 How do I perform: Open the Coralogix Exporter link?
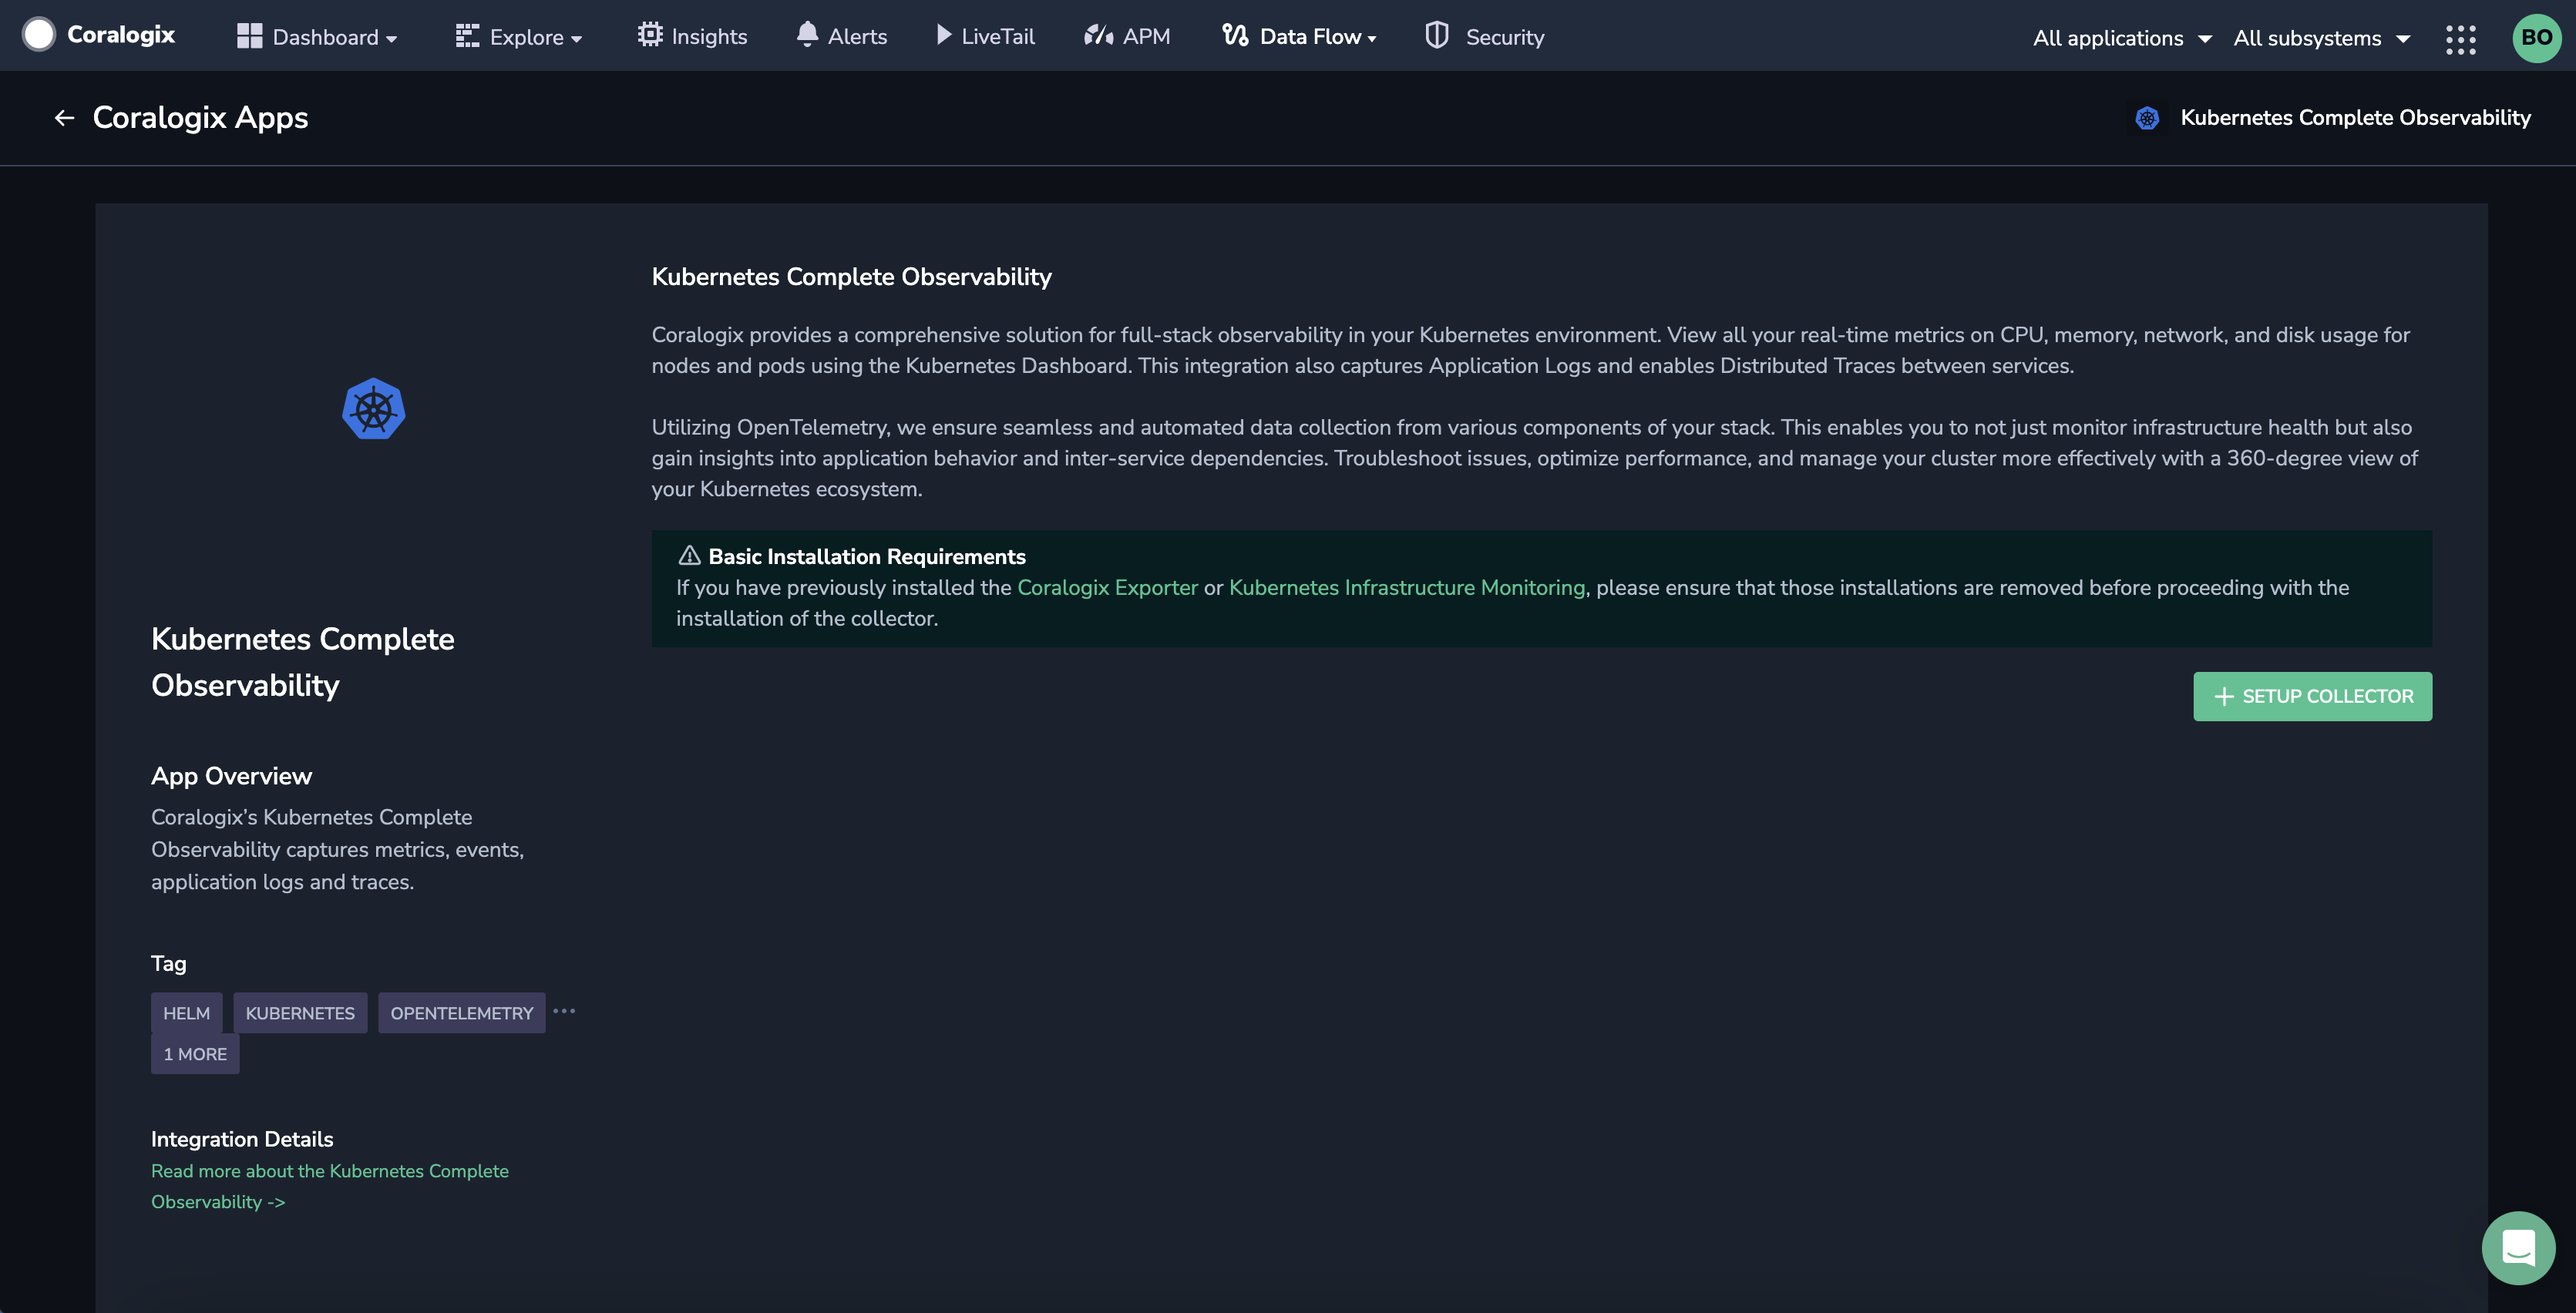pos(1107,588)
